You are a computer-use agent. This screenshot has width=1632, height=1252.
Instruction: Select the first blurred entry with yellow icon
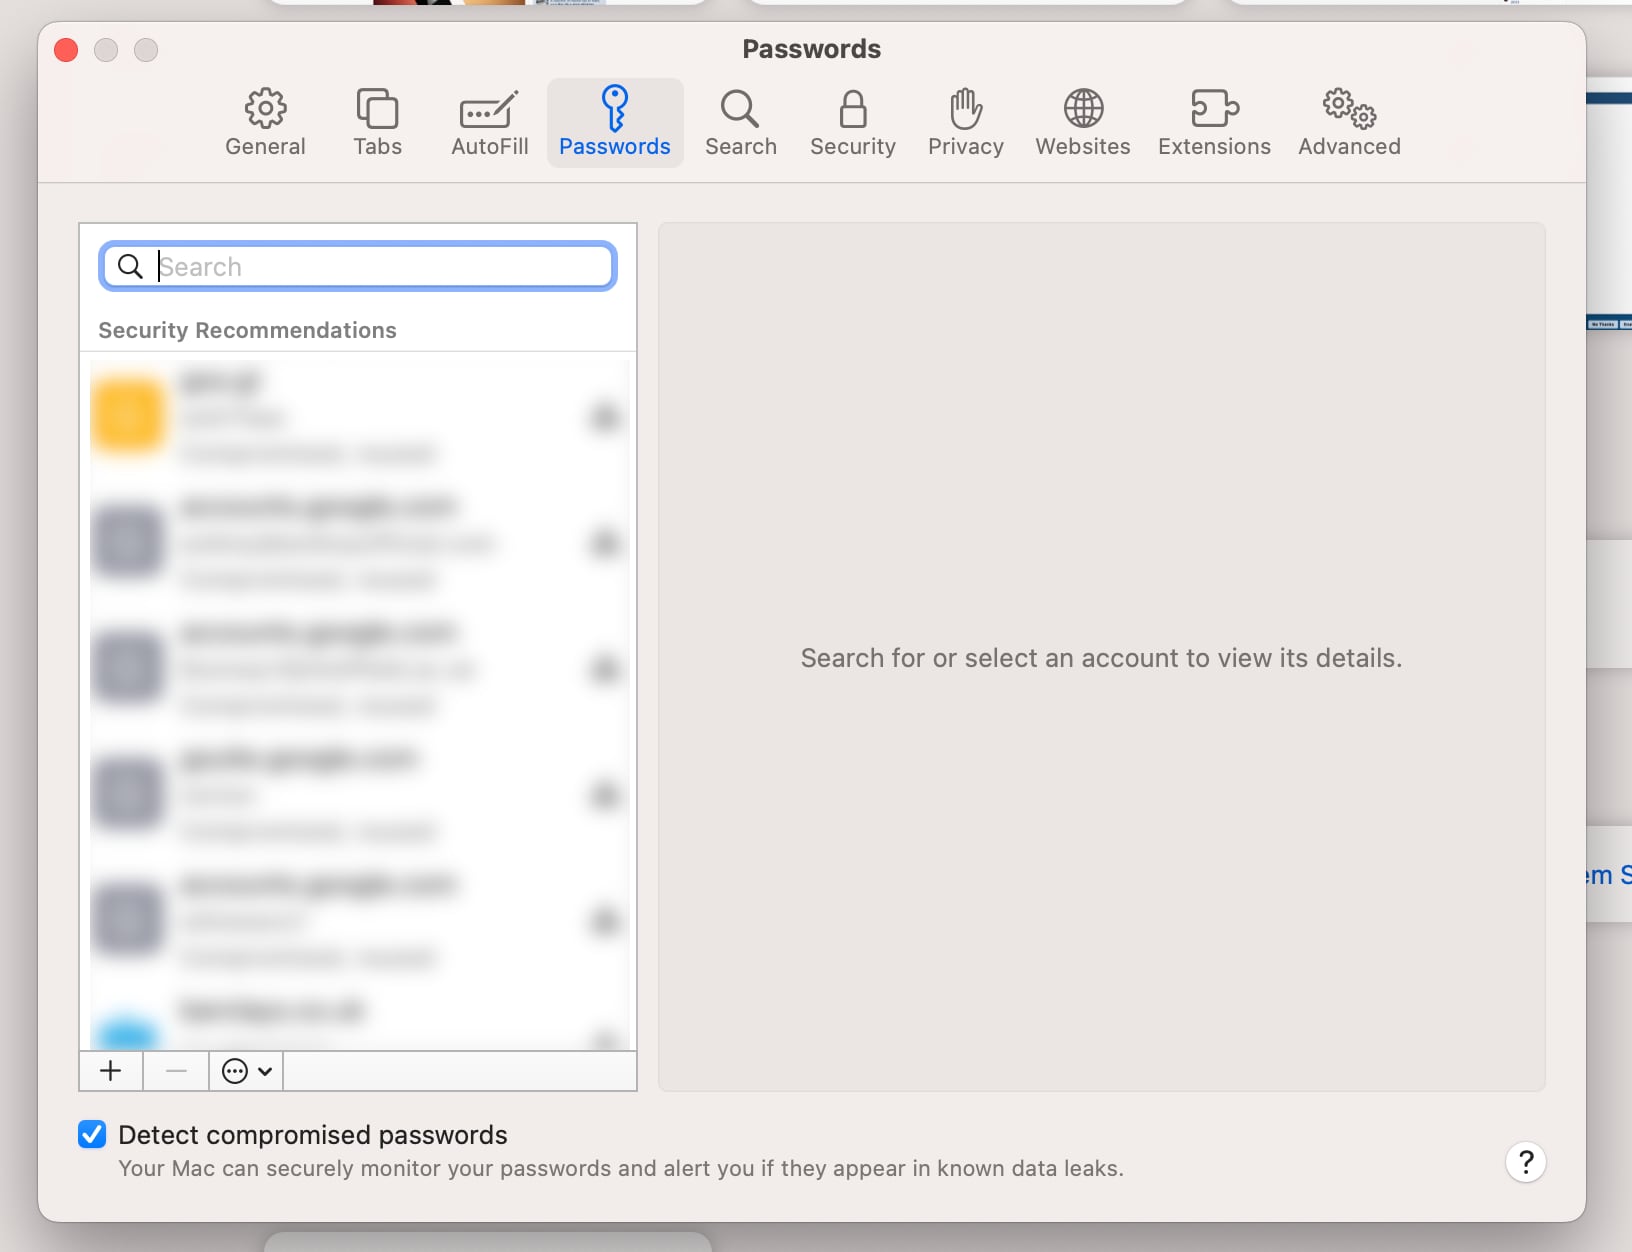(x=358, y=416)
